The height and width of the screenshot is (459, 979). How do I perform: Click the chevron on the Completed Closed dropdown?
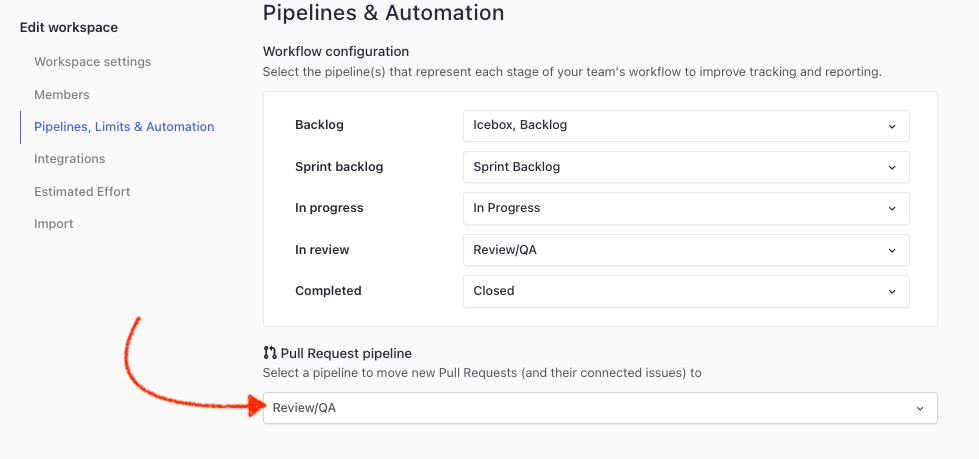tap(892, 291)
